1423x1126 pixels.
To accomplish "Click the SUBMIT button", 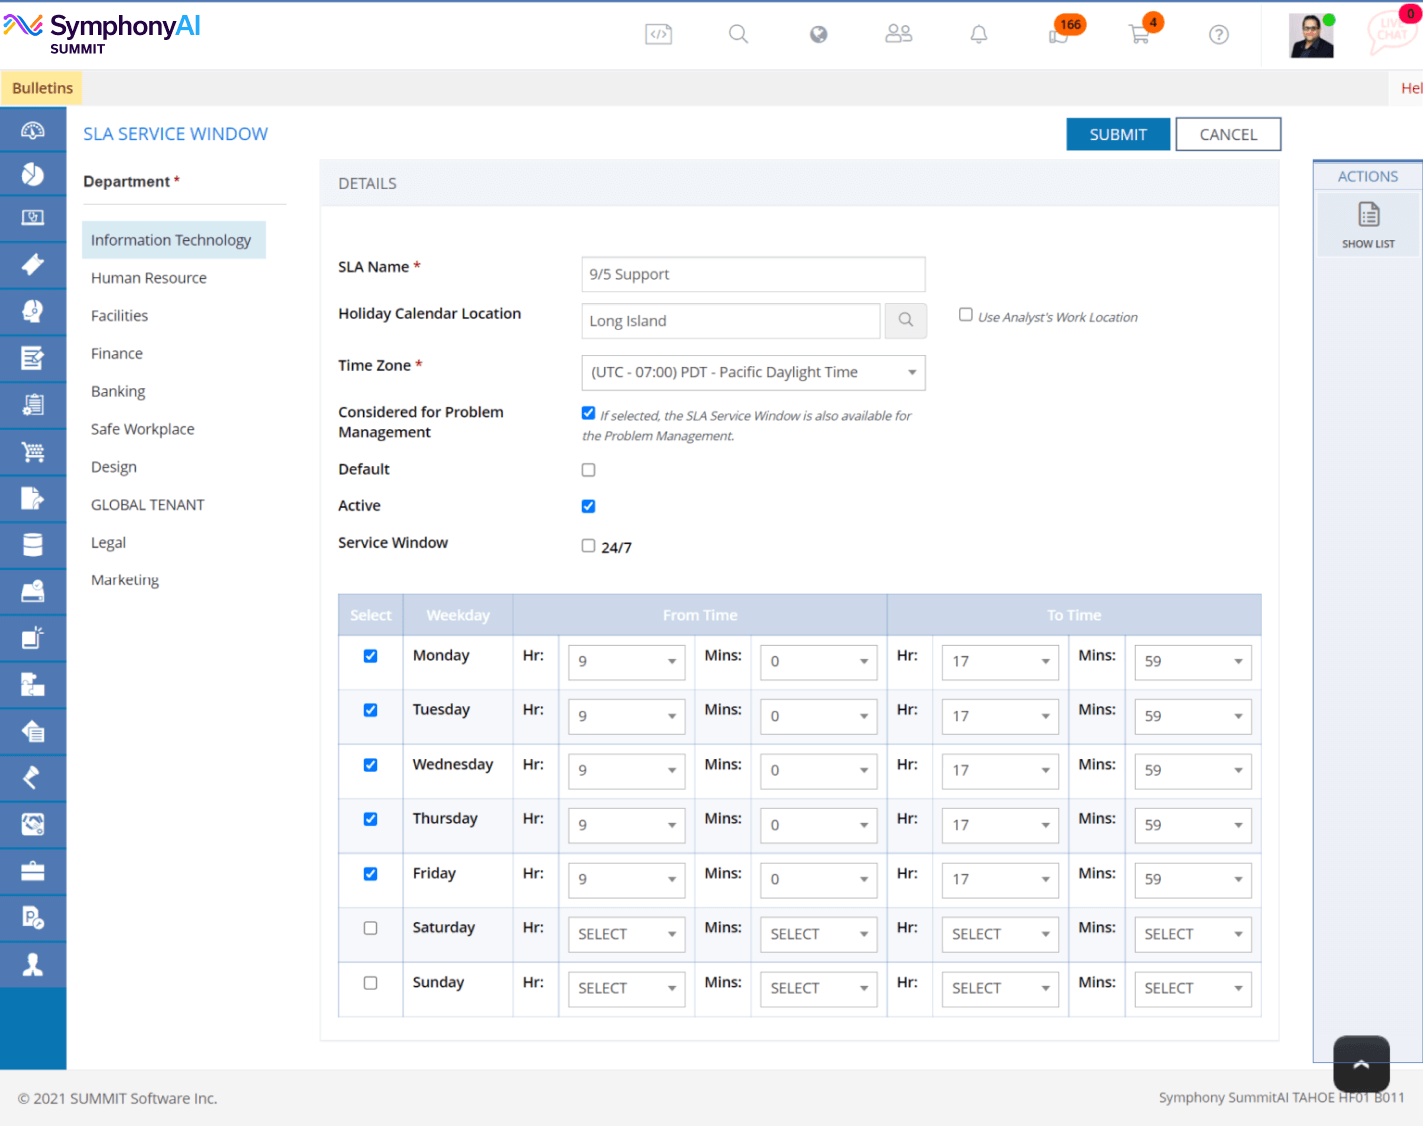I will point(1118,134).
